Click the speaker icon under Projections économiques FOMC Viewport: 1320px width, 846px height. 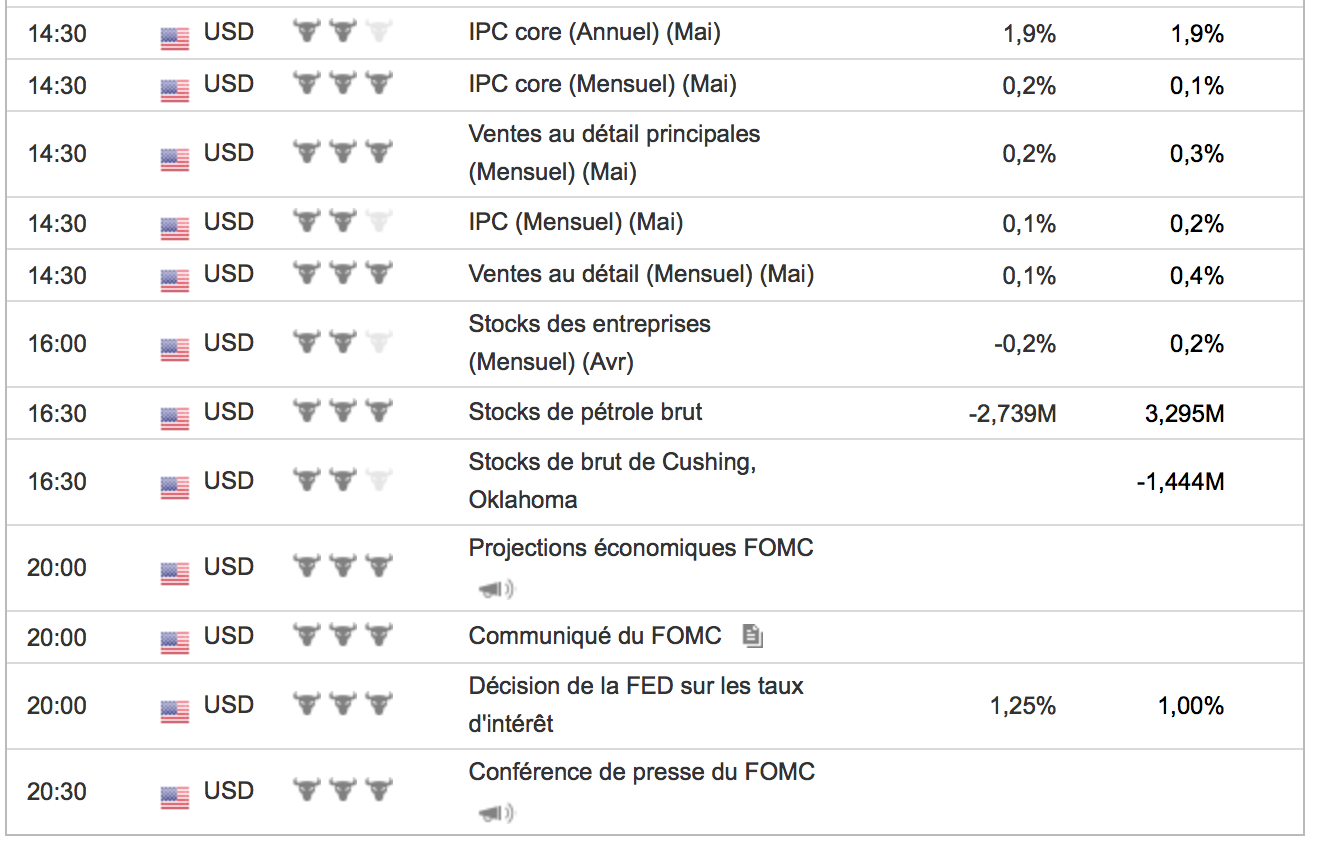(x=496, y=590)
